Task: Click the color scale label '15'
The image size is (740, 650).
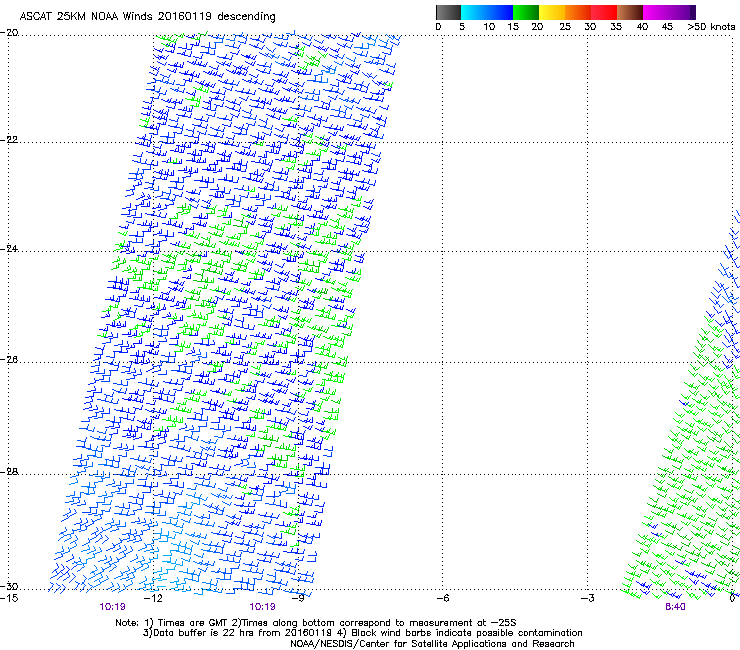Action: [513, 27]
